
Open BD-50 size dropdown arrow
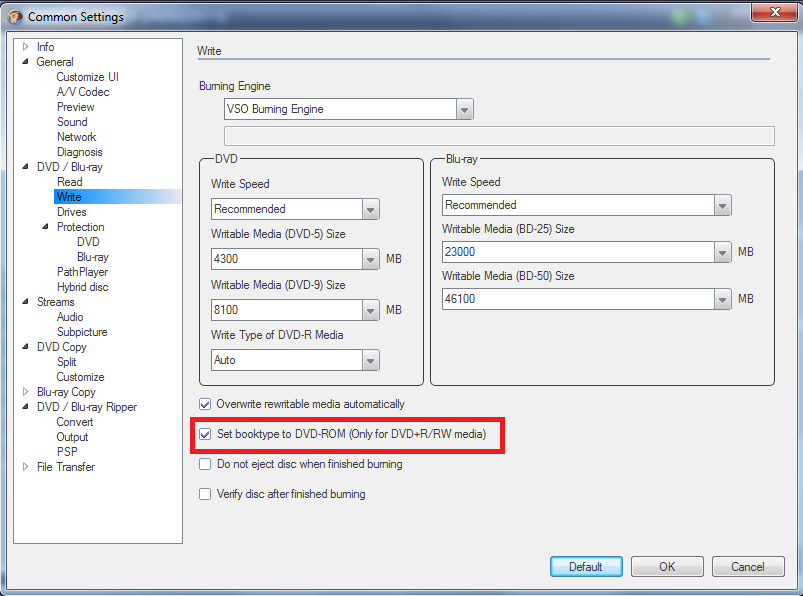point(722,300)
